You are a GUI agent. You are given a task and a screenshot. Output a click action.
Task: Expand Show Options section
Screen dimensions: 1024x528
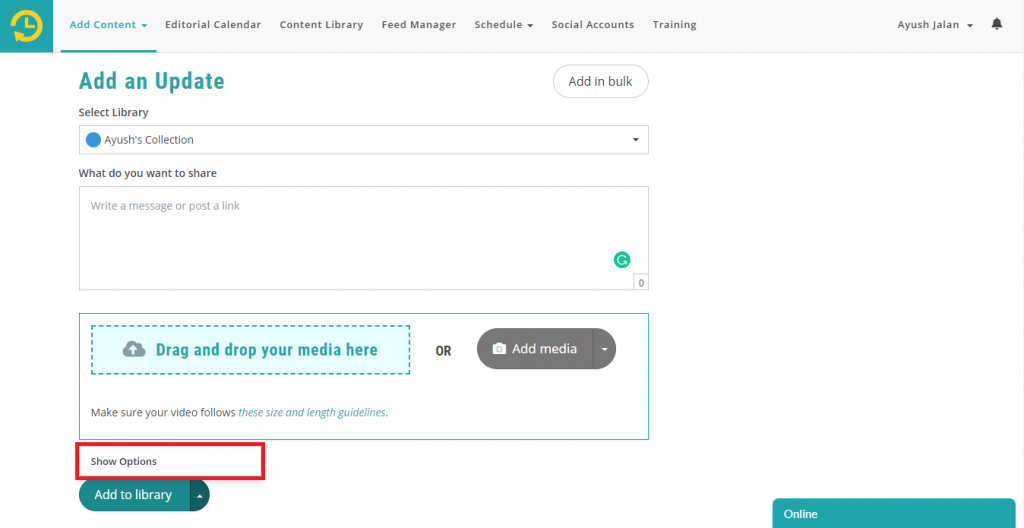[x=123, y=461]
